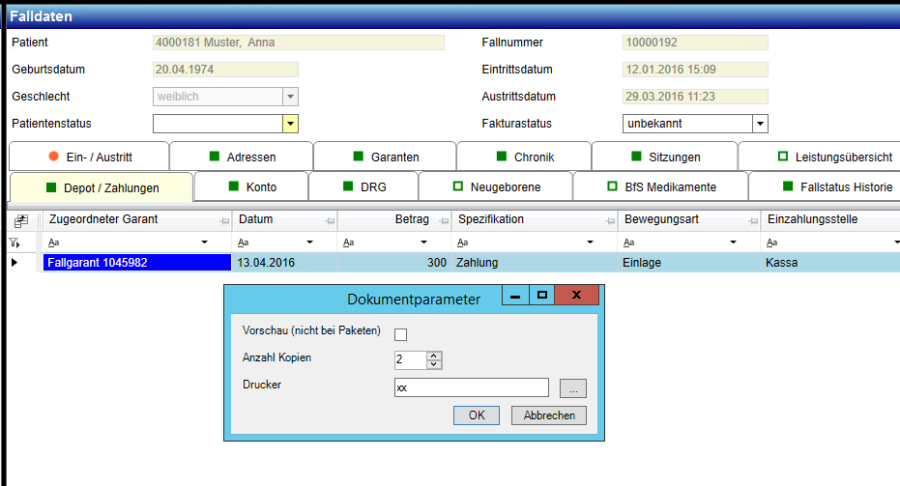Enable the Vorschau (nicht bei Paketen) checkbox

coord(401,335)
